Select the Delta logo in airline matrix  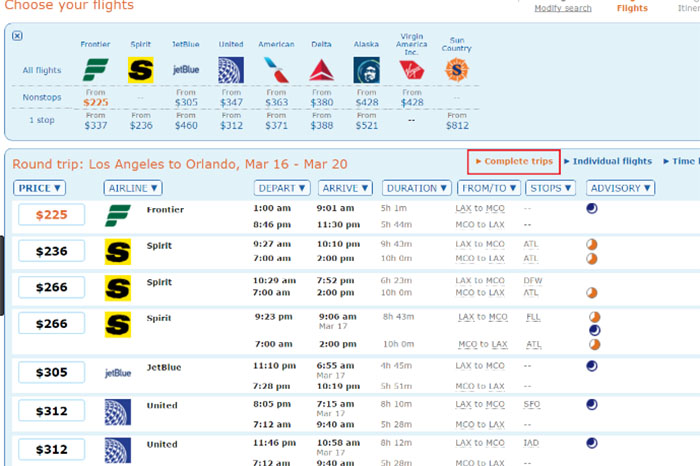click(321, 69)
